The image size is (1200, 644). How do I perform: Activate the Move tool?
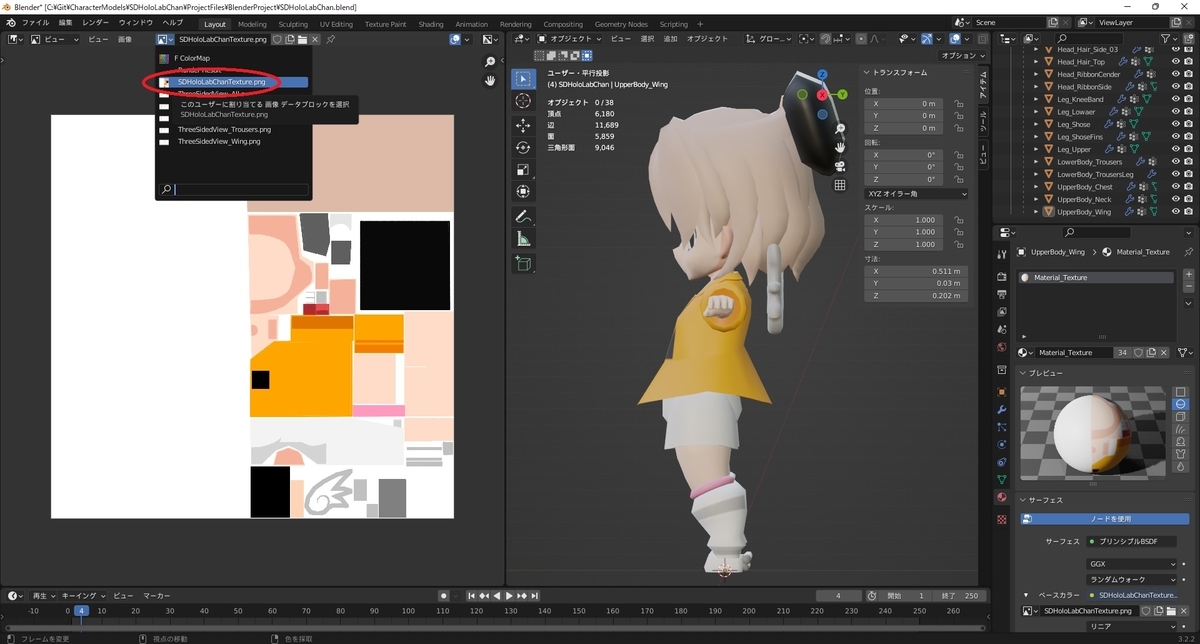523,125
